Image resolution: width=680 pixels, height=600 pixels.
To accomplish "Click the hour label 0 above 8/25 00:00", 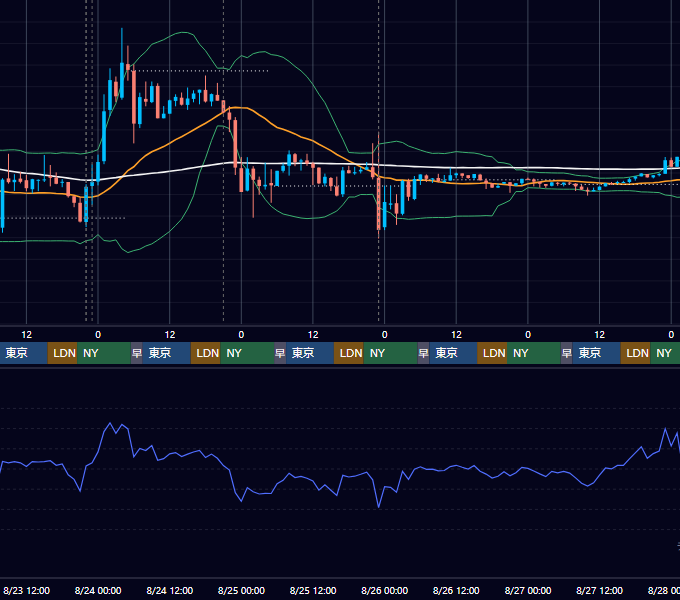I will pos(241,335).
